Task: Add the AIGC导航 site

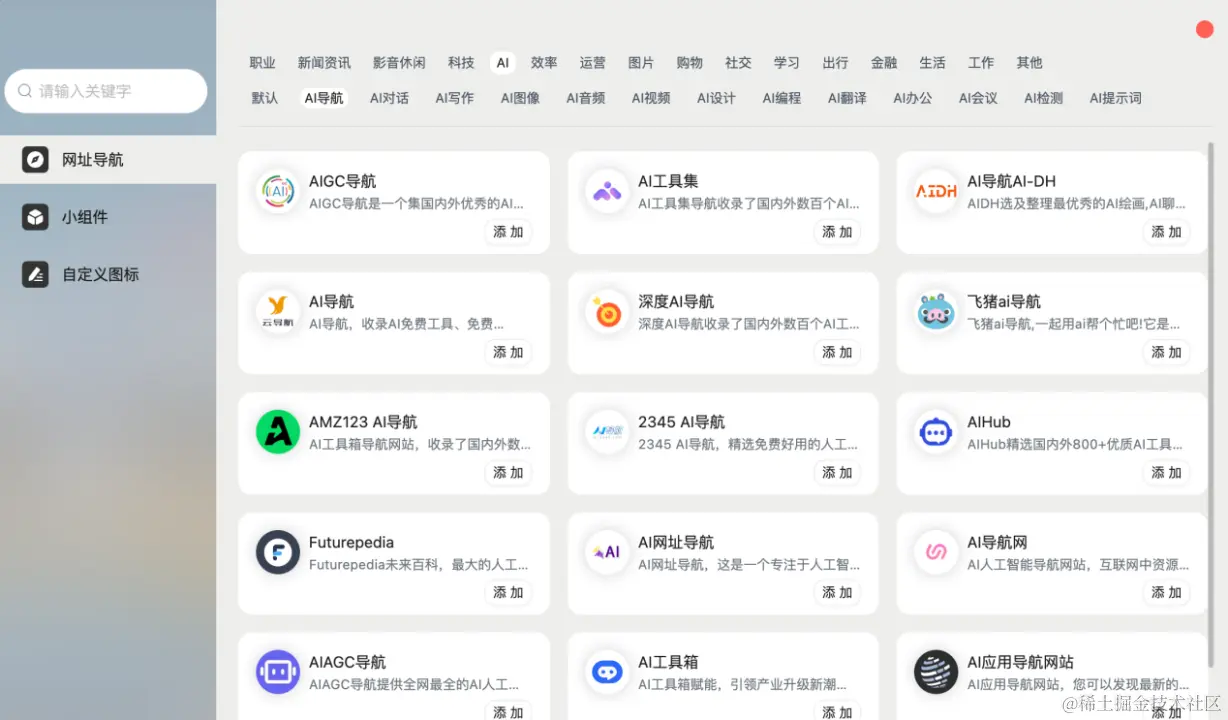Action: coord(508,232)
